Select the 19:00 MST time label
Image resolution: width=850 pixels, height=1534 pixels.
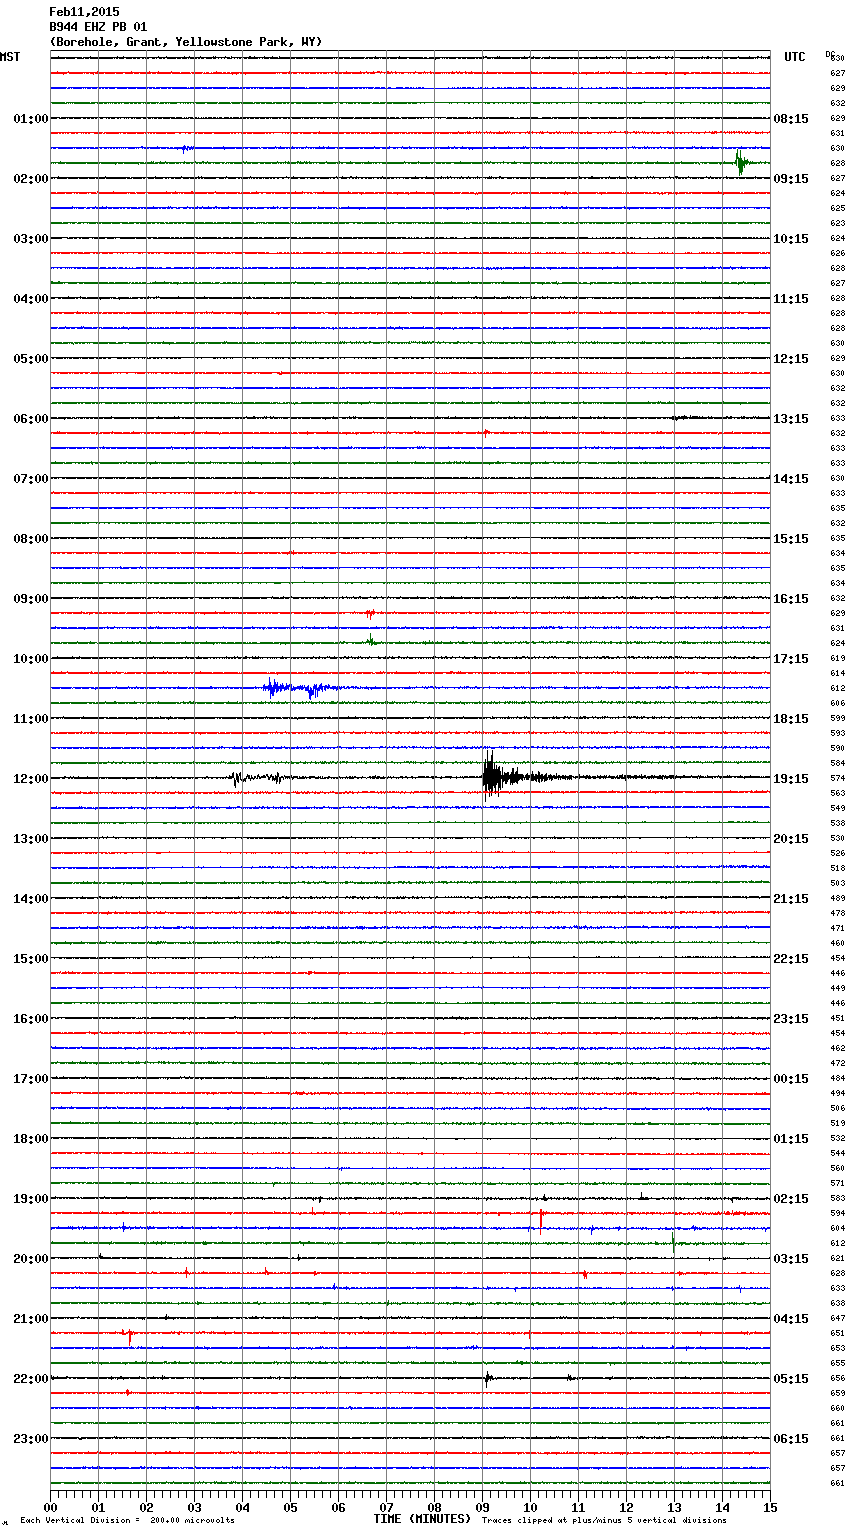coord(31,1199)
